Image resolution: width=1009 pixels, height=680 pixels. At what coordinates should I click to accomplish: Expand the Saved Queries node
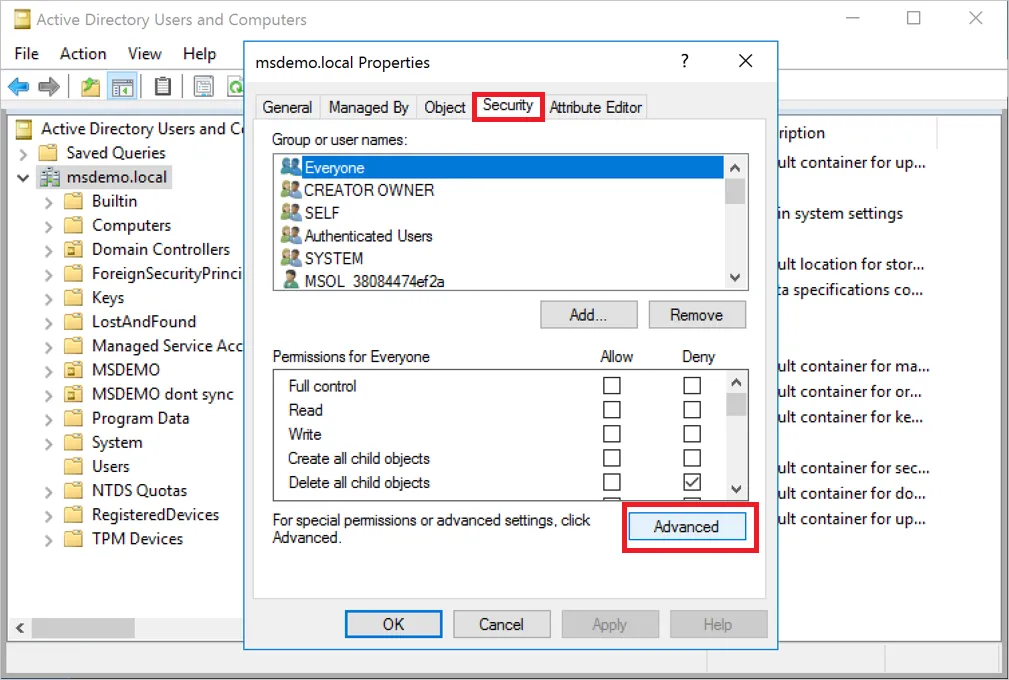tap(23, 154)
